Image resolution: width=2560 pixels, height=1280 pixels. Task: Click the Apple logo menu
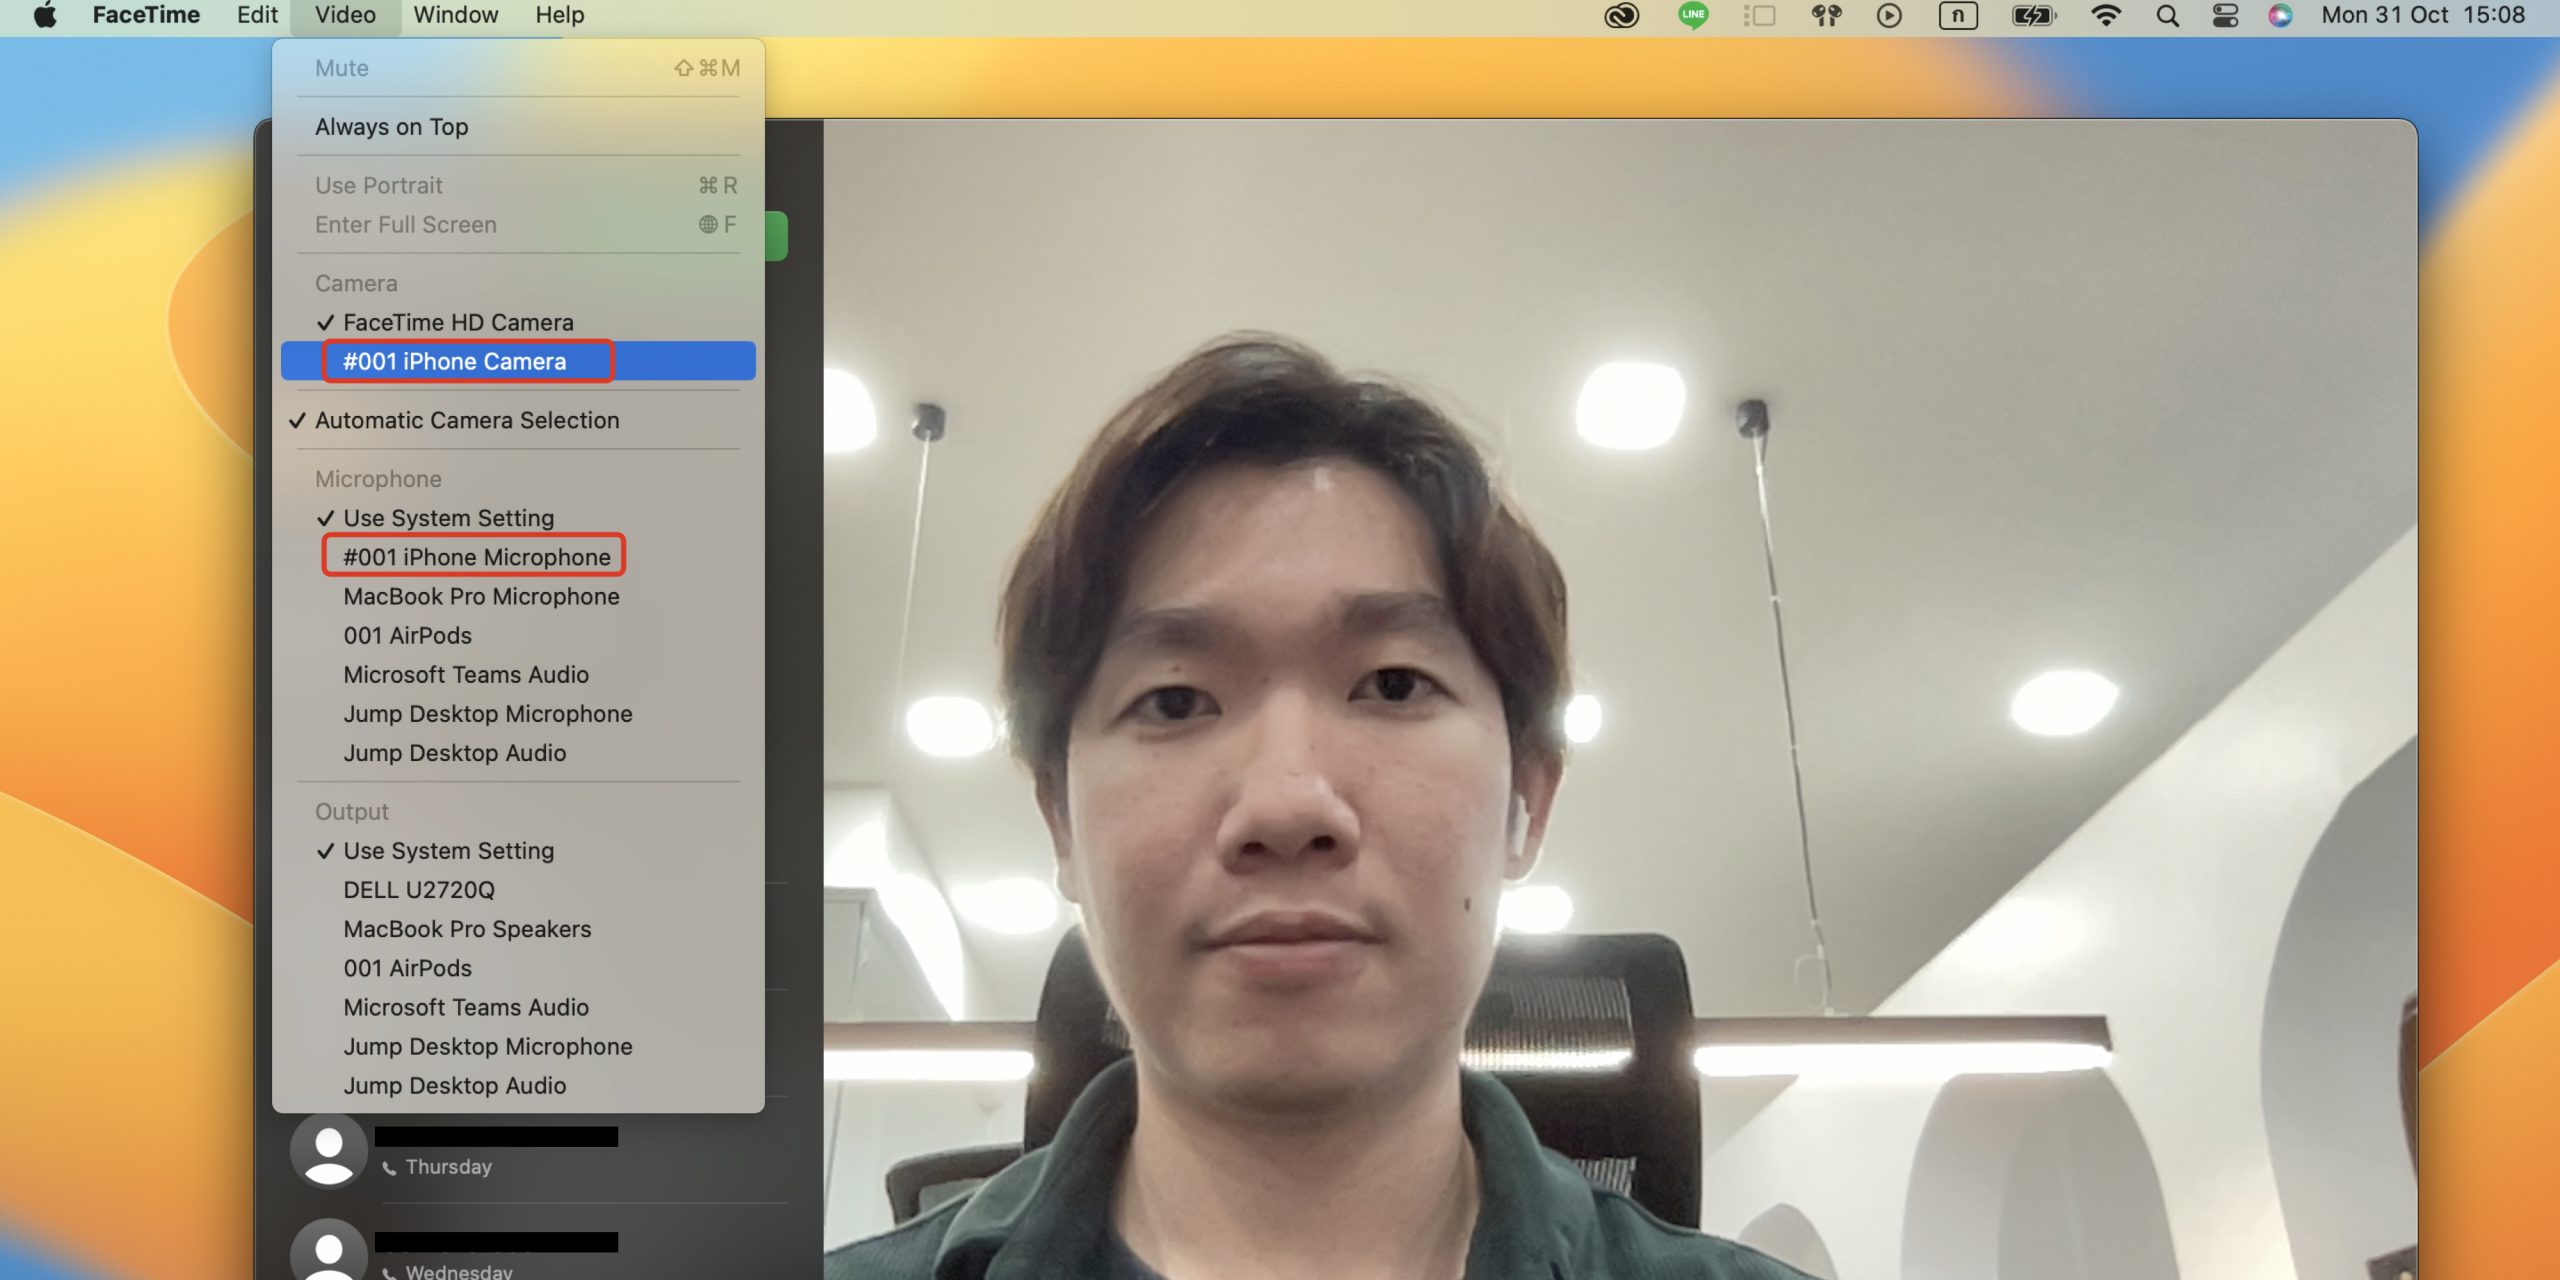tap(44, 15)
